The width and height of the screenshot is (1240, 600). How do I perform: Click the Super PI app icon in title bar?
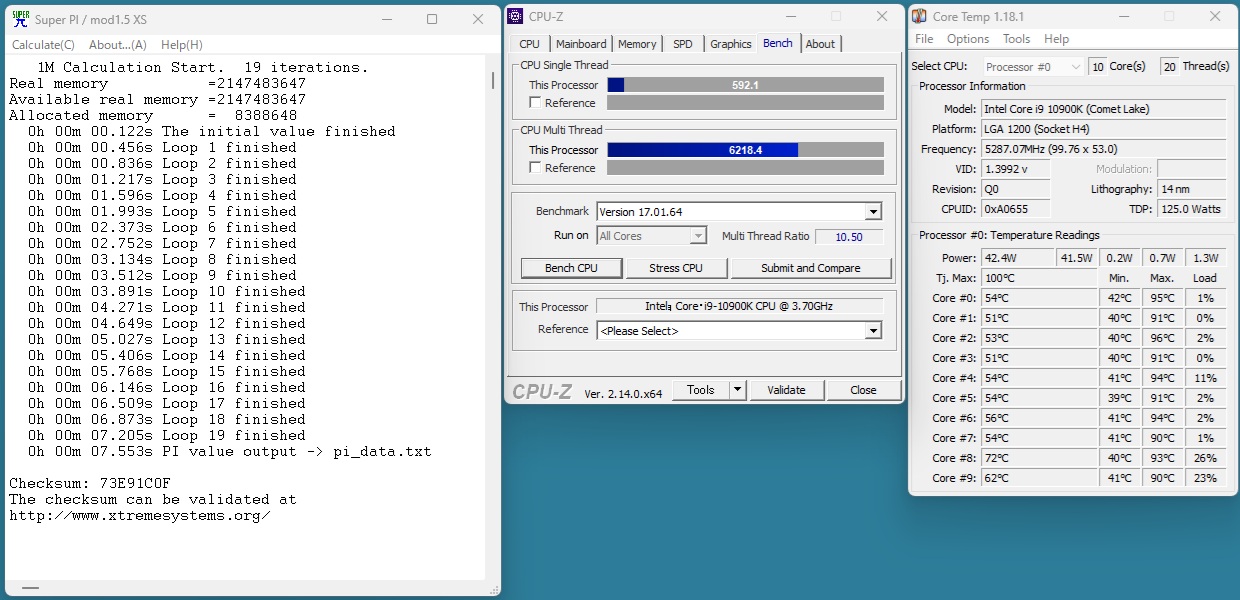pyautogui.click(x=20, y=19)
